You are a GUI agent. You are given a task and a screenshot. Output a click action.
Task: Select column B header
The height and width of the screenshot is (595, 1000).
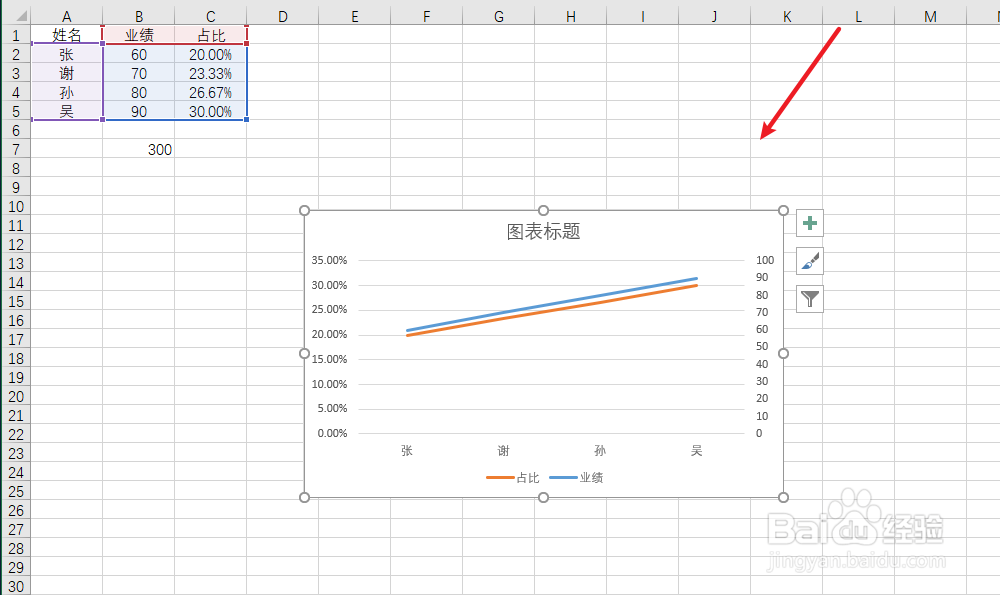click(138, 17)
